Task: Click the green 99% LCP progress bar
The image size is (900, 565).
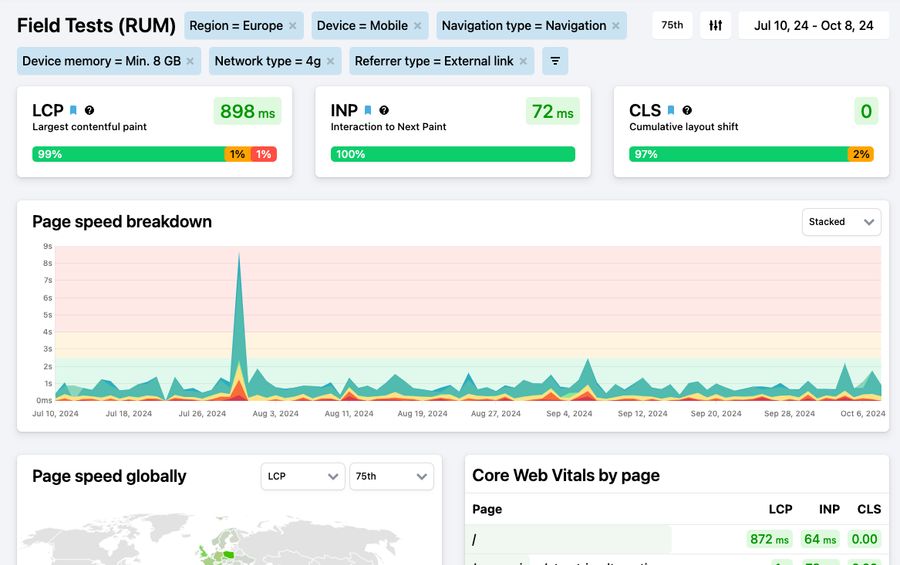Action: 128,154
